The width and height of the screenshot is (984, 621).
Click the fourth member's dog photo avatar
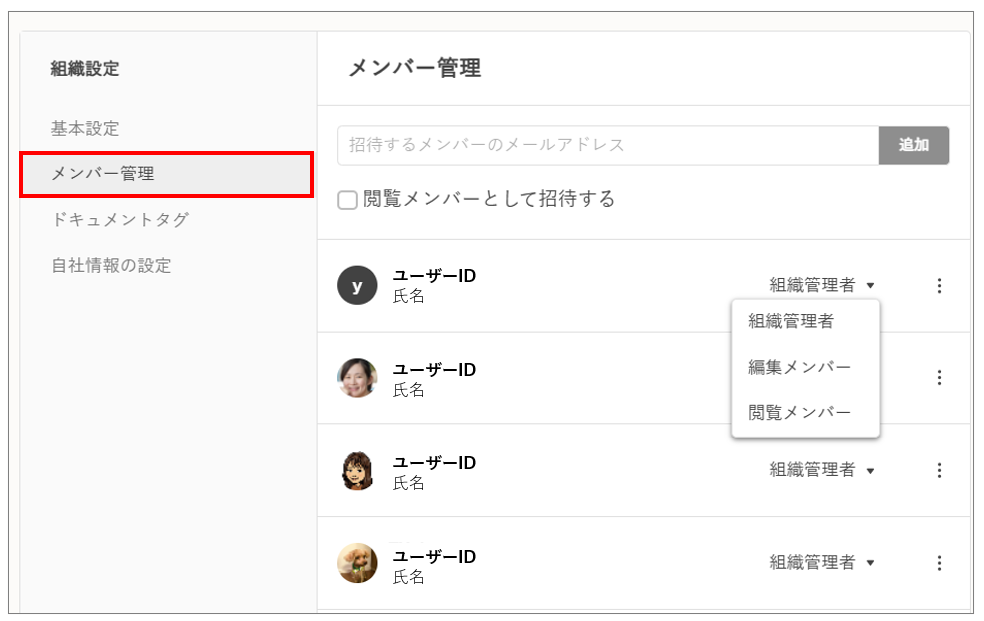(x=357, y=563)
